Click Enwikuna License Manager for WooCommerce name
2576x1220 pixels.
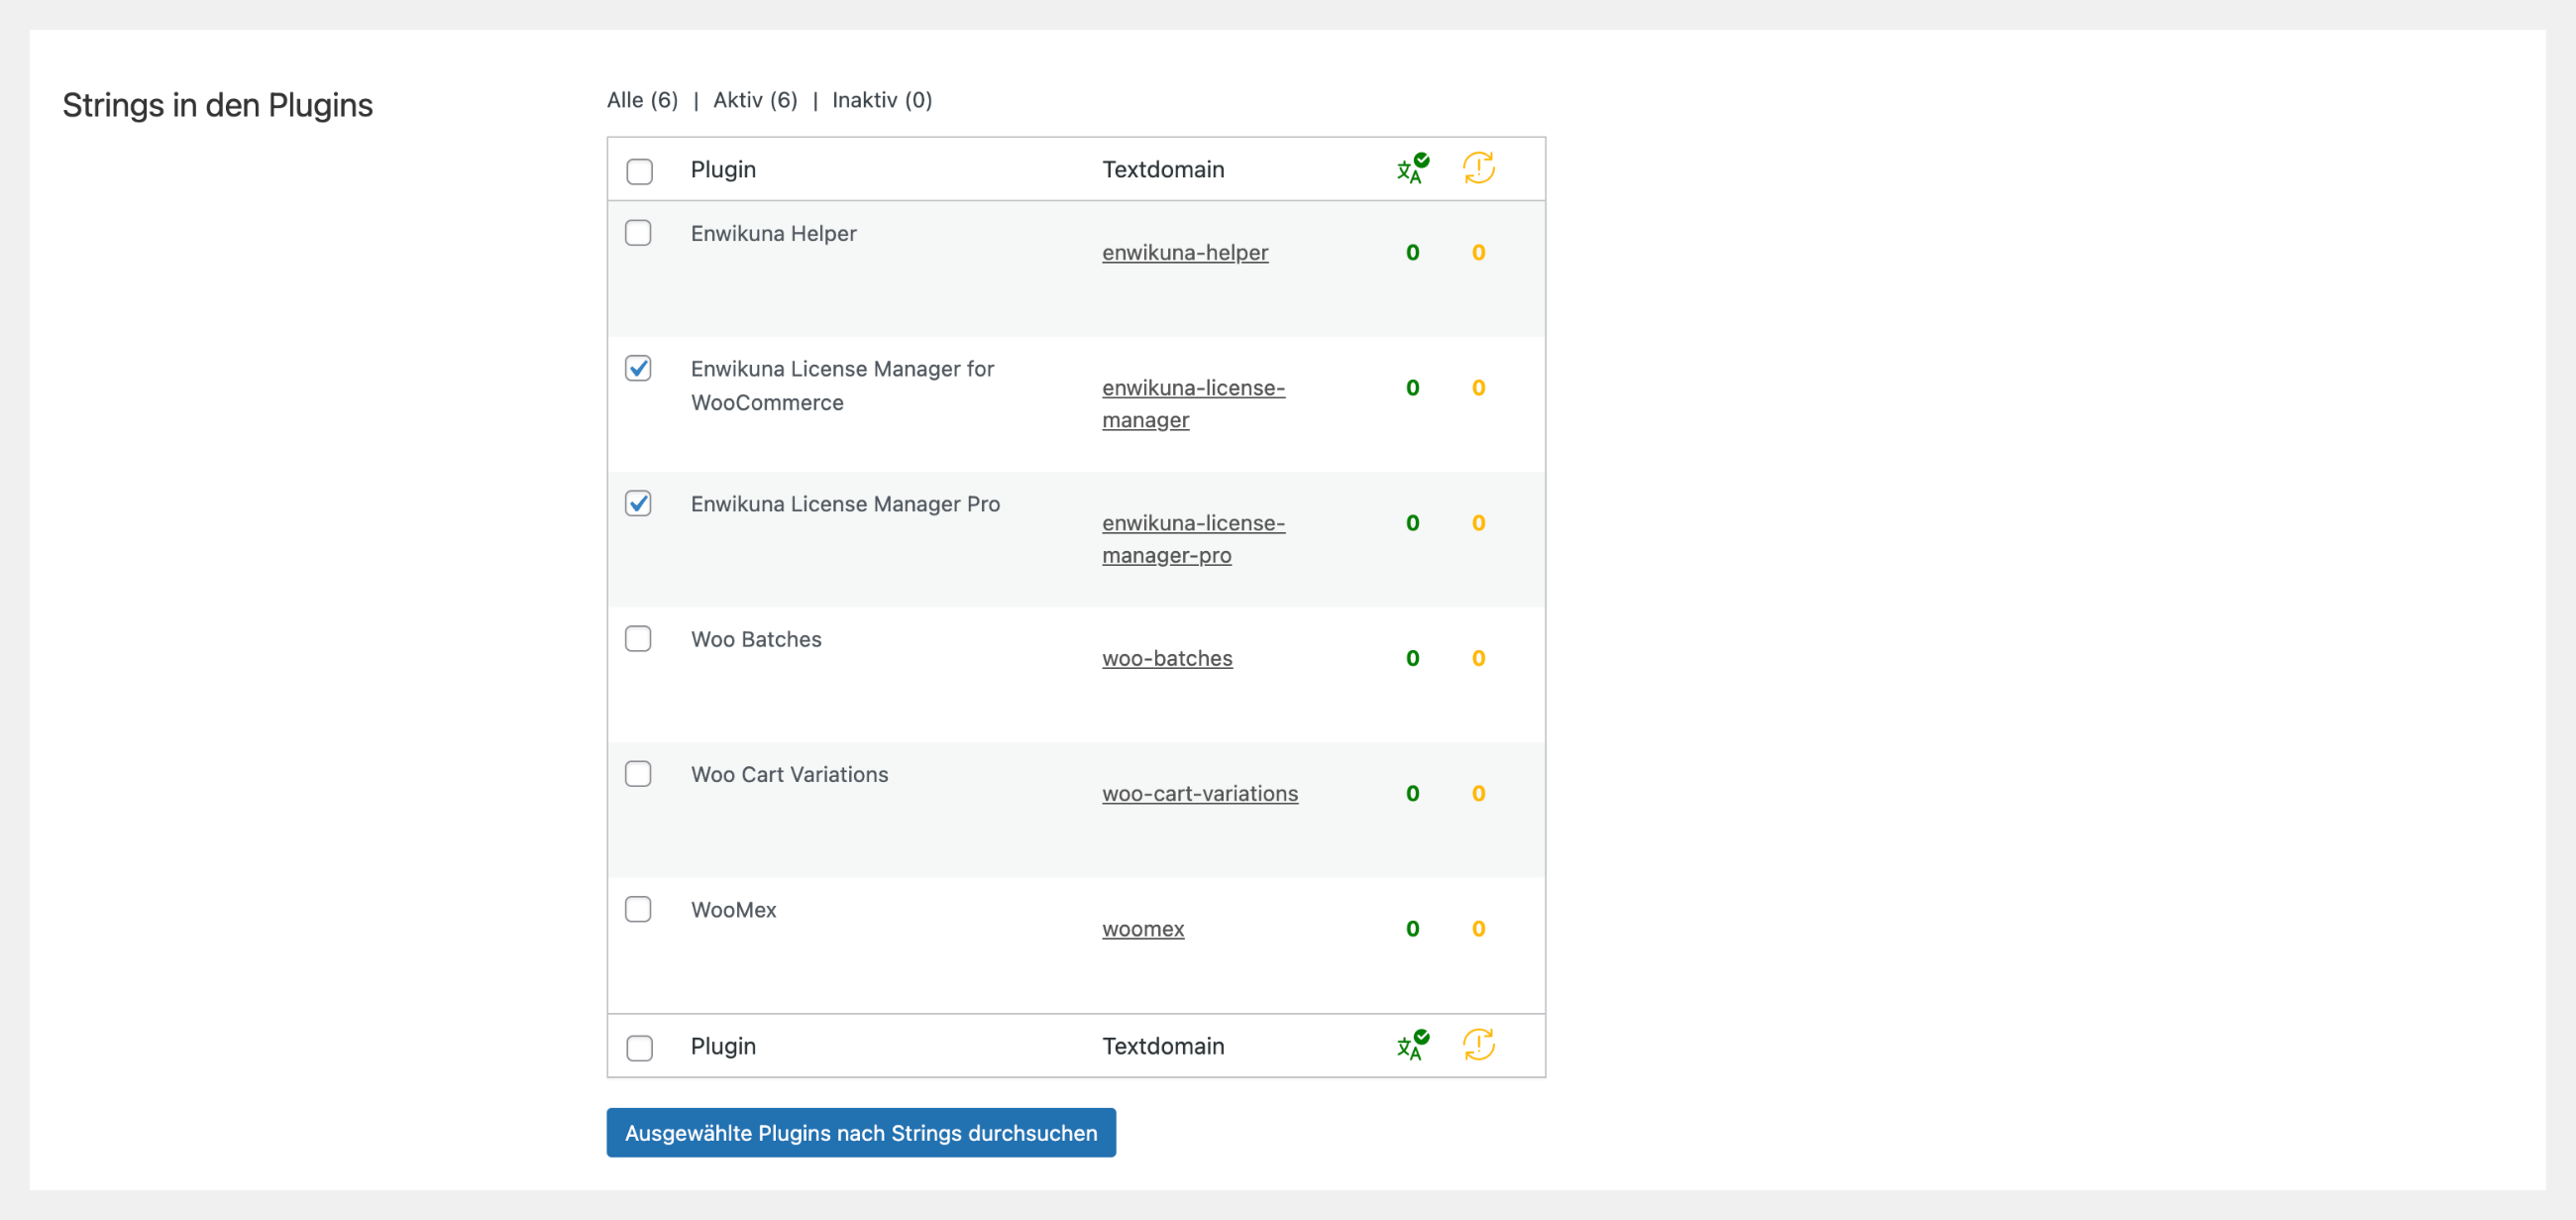coord(842,385)
